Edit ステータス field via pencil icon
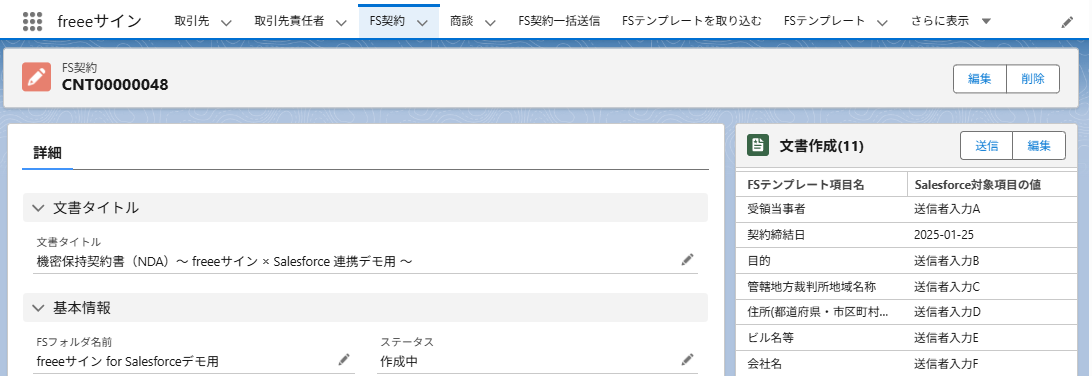1092x376 pixels. click(687, 359)
